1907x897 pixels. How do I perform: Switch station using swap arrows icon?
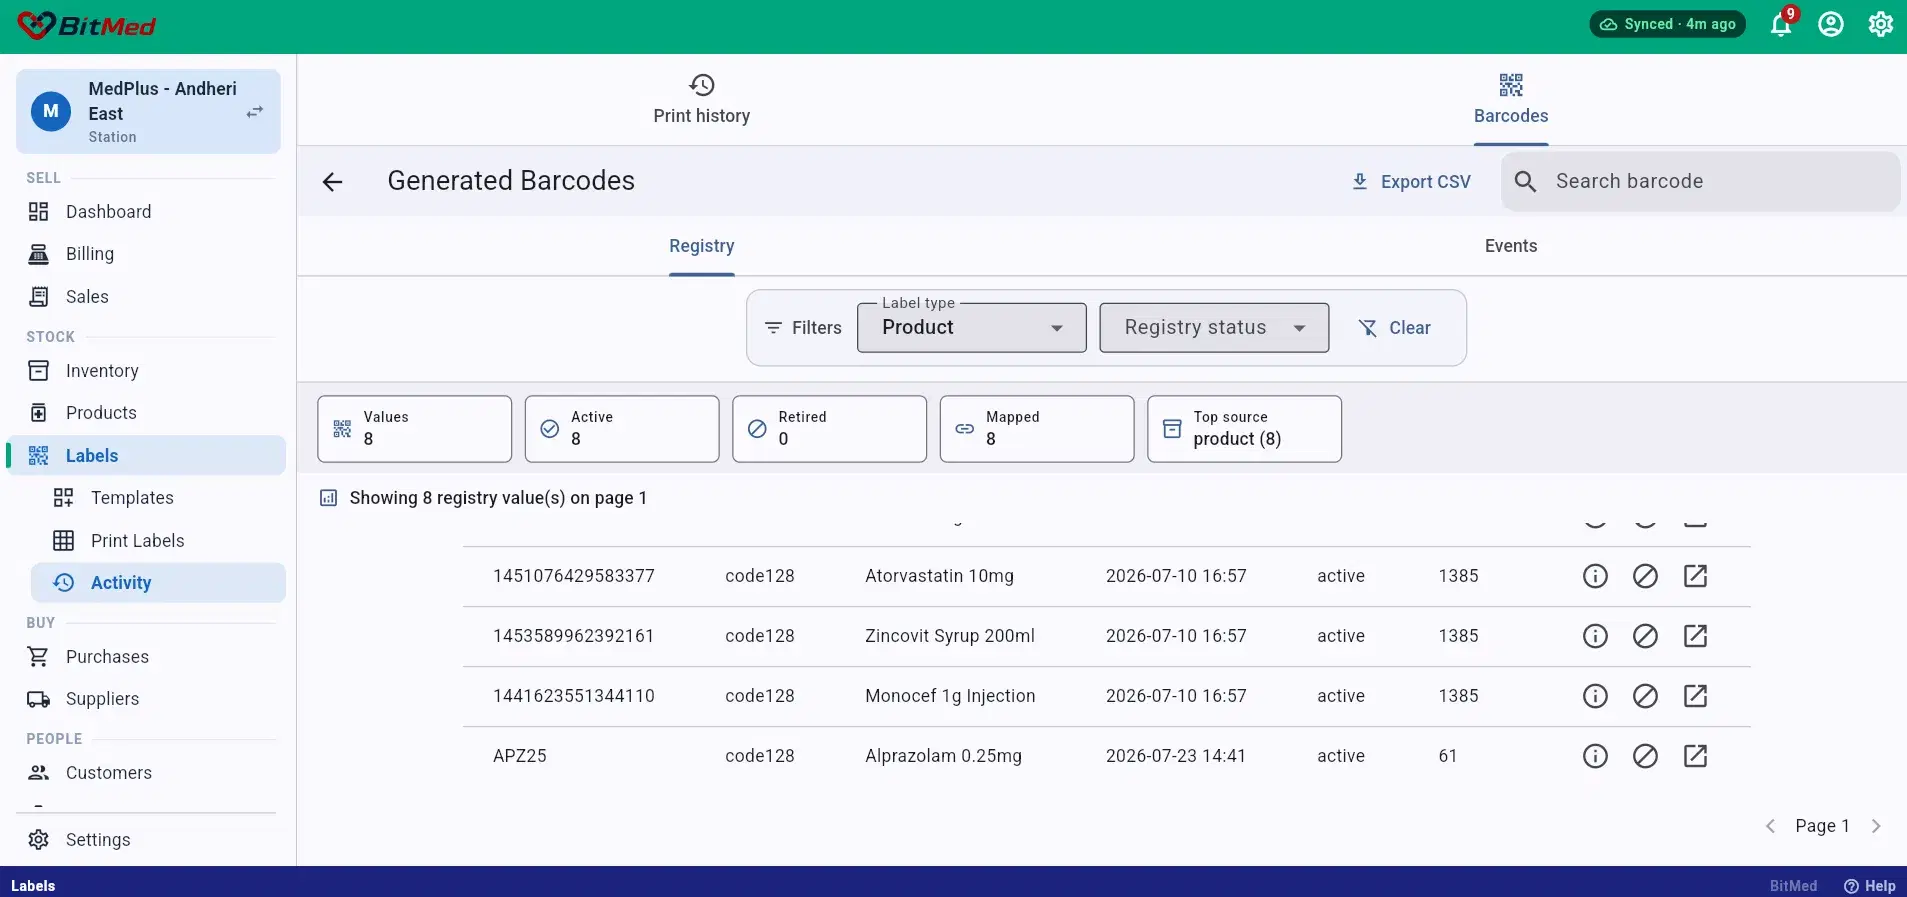[255, 112]
